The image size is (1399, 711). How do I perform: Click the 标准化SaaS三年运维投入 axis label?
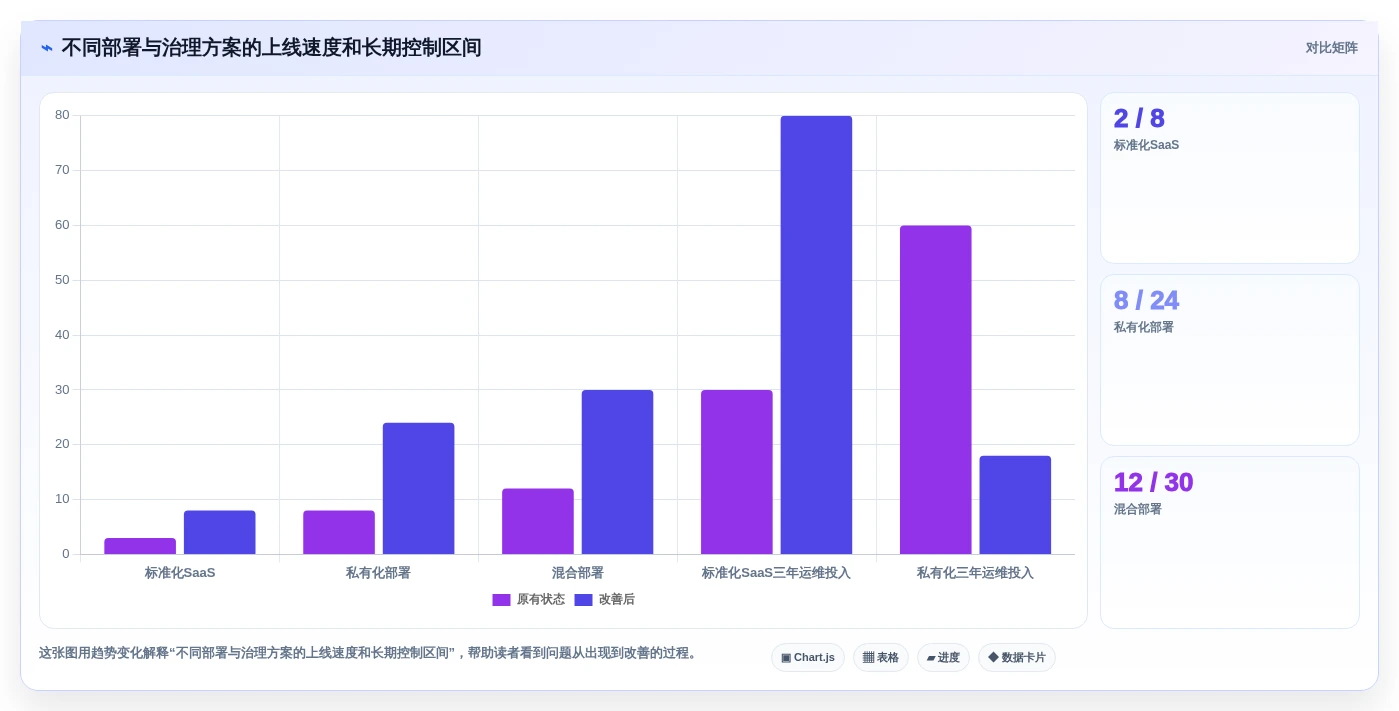point(776,573)
